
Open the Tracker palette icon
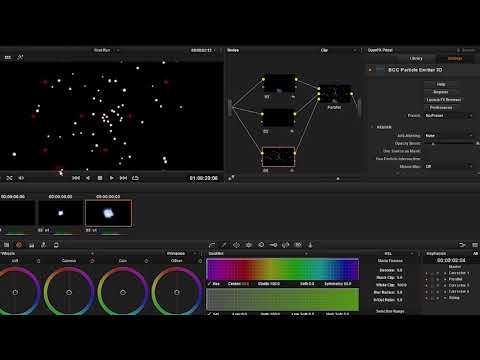point(249,245)
